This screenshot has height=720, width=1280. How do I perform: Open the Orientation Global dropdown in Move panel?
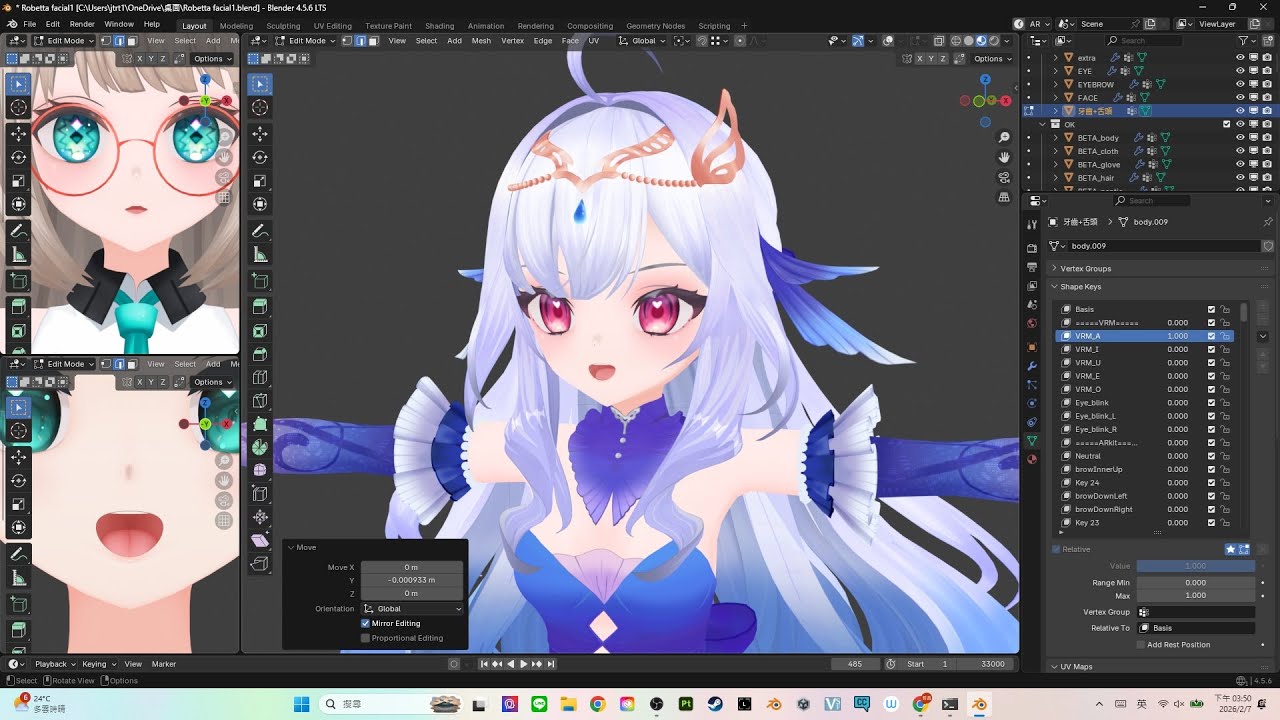pyautogui.click(x=413, y=608)
